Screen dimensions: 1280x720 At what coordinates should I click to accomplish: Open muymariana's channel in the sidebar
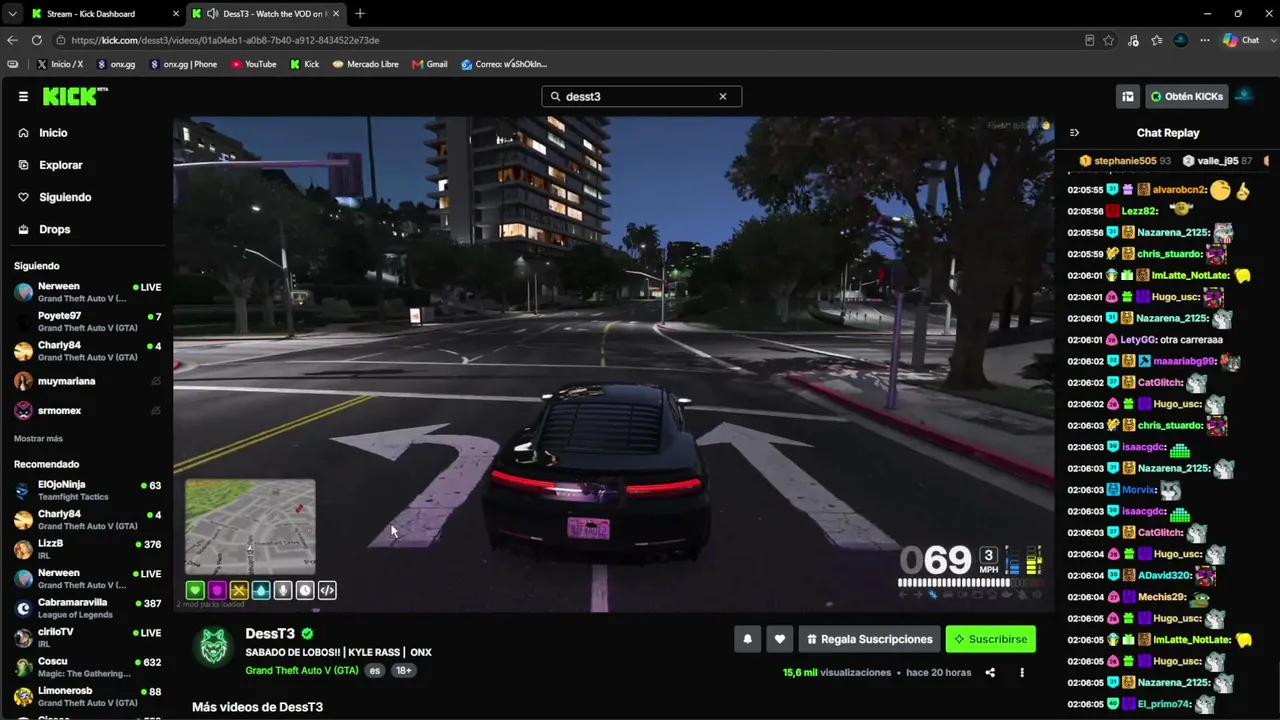coord(87,381)
